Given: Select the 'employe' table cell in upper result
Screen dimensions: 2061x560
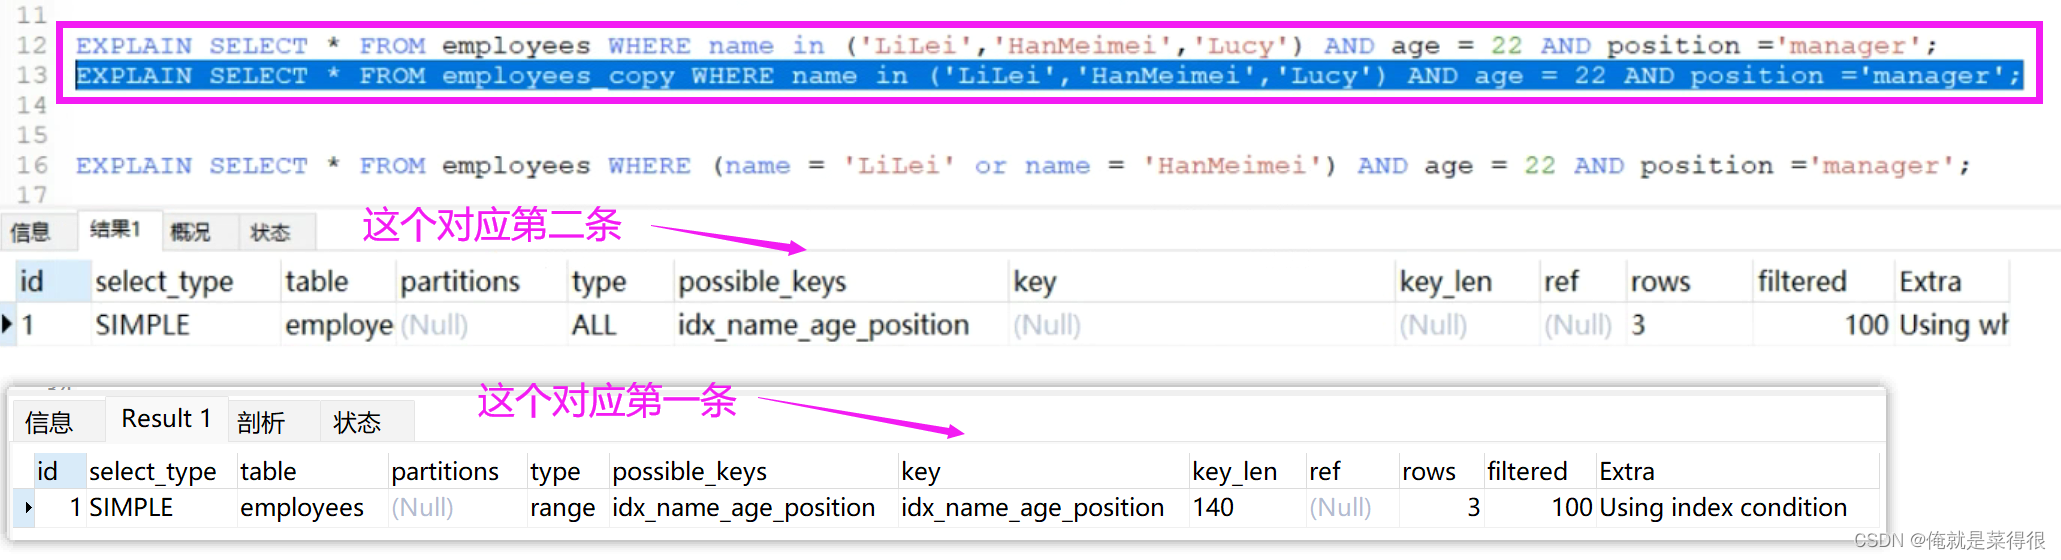Looking at the screenshot, I should (x=339, y=325).
